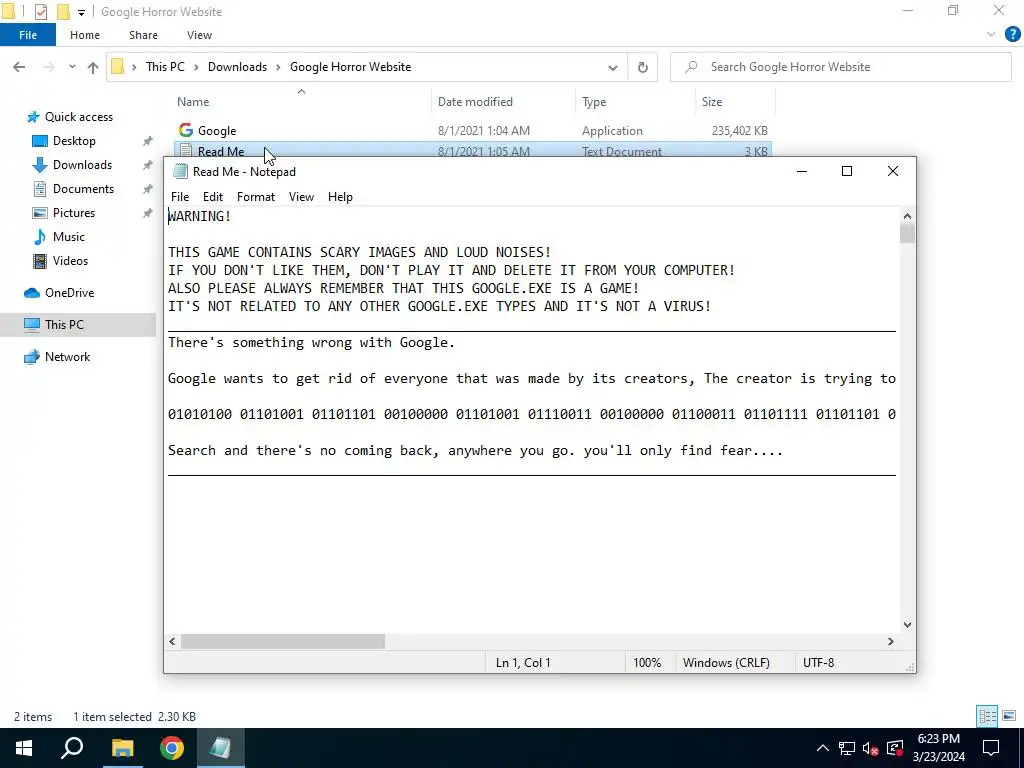Screen dimensions: 1024x768
Task: Click Notepad scroll right arrow
Action: tap(890, 641)
